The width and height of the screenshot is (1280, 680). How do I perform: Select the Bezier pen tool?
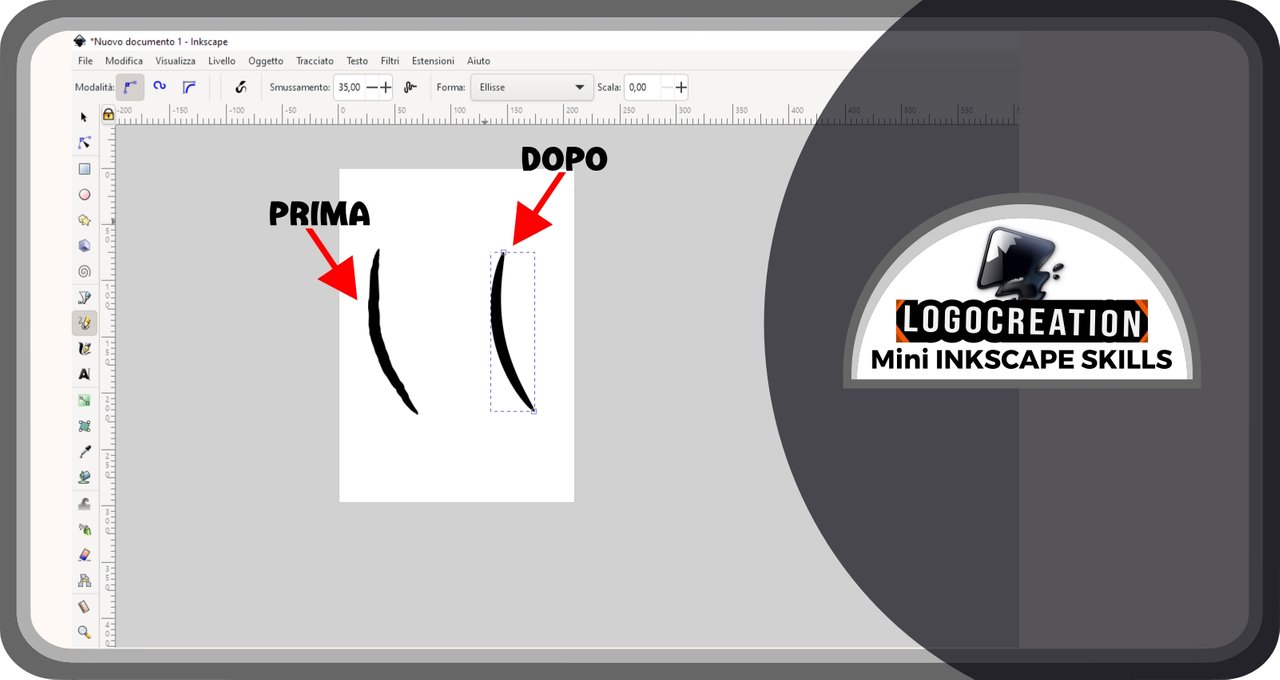tap(84, 297)
